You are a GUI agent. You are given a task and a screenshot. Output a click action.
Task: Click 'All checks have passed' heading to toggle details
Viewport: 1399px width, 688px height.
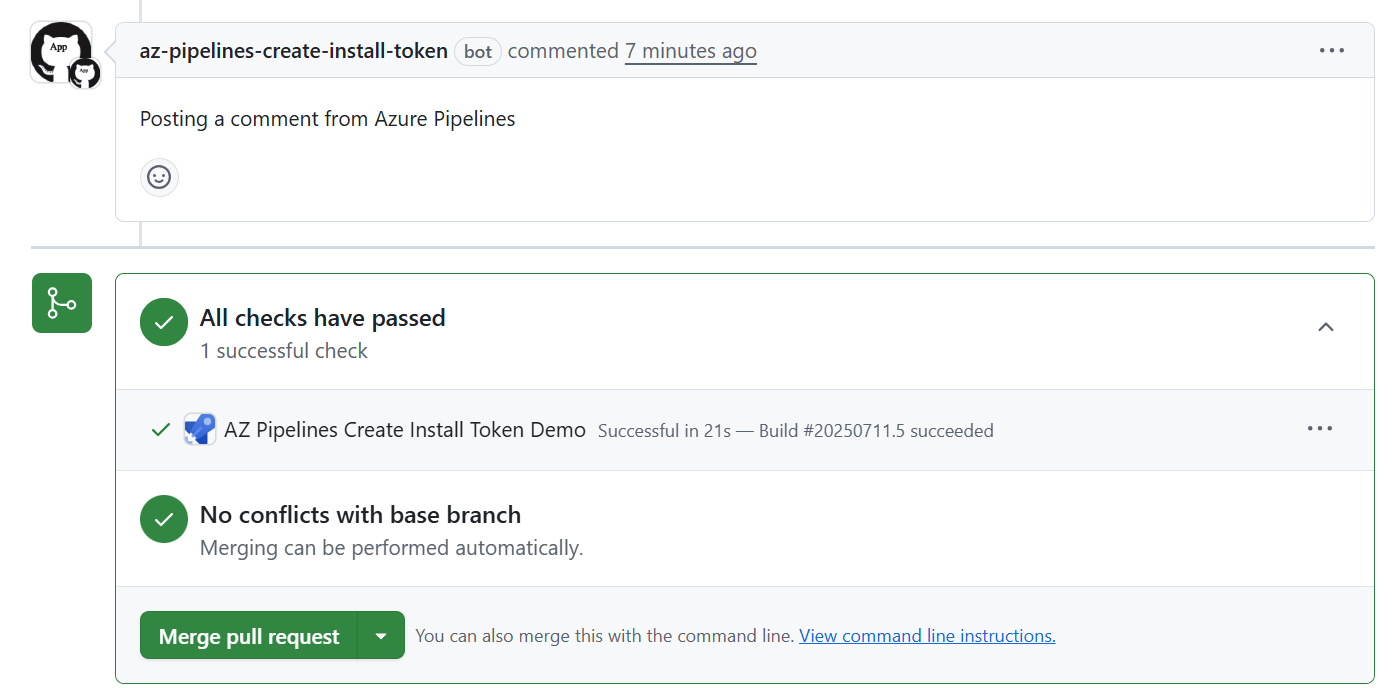point(322,318)
